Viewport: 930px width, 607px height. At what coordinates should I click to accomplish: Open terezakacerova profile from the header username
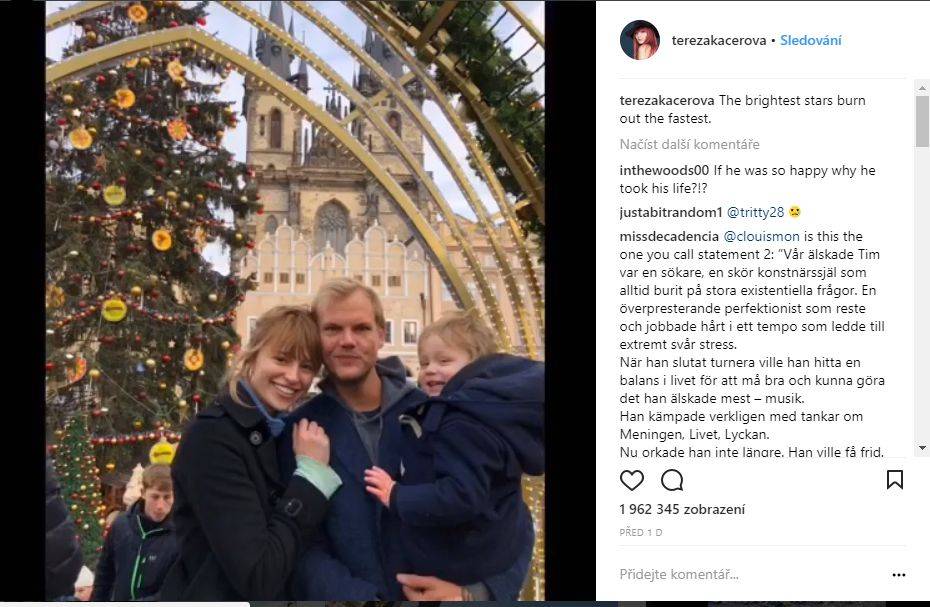[x=719, y=41]
